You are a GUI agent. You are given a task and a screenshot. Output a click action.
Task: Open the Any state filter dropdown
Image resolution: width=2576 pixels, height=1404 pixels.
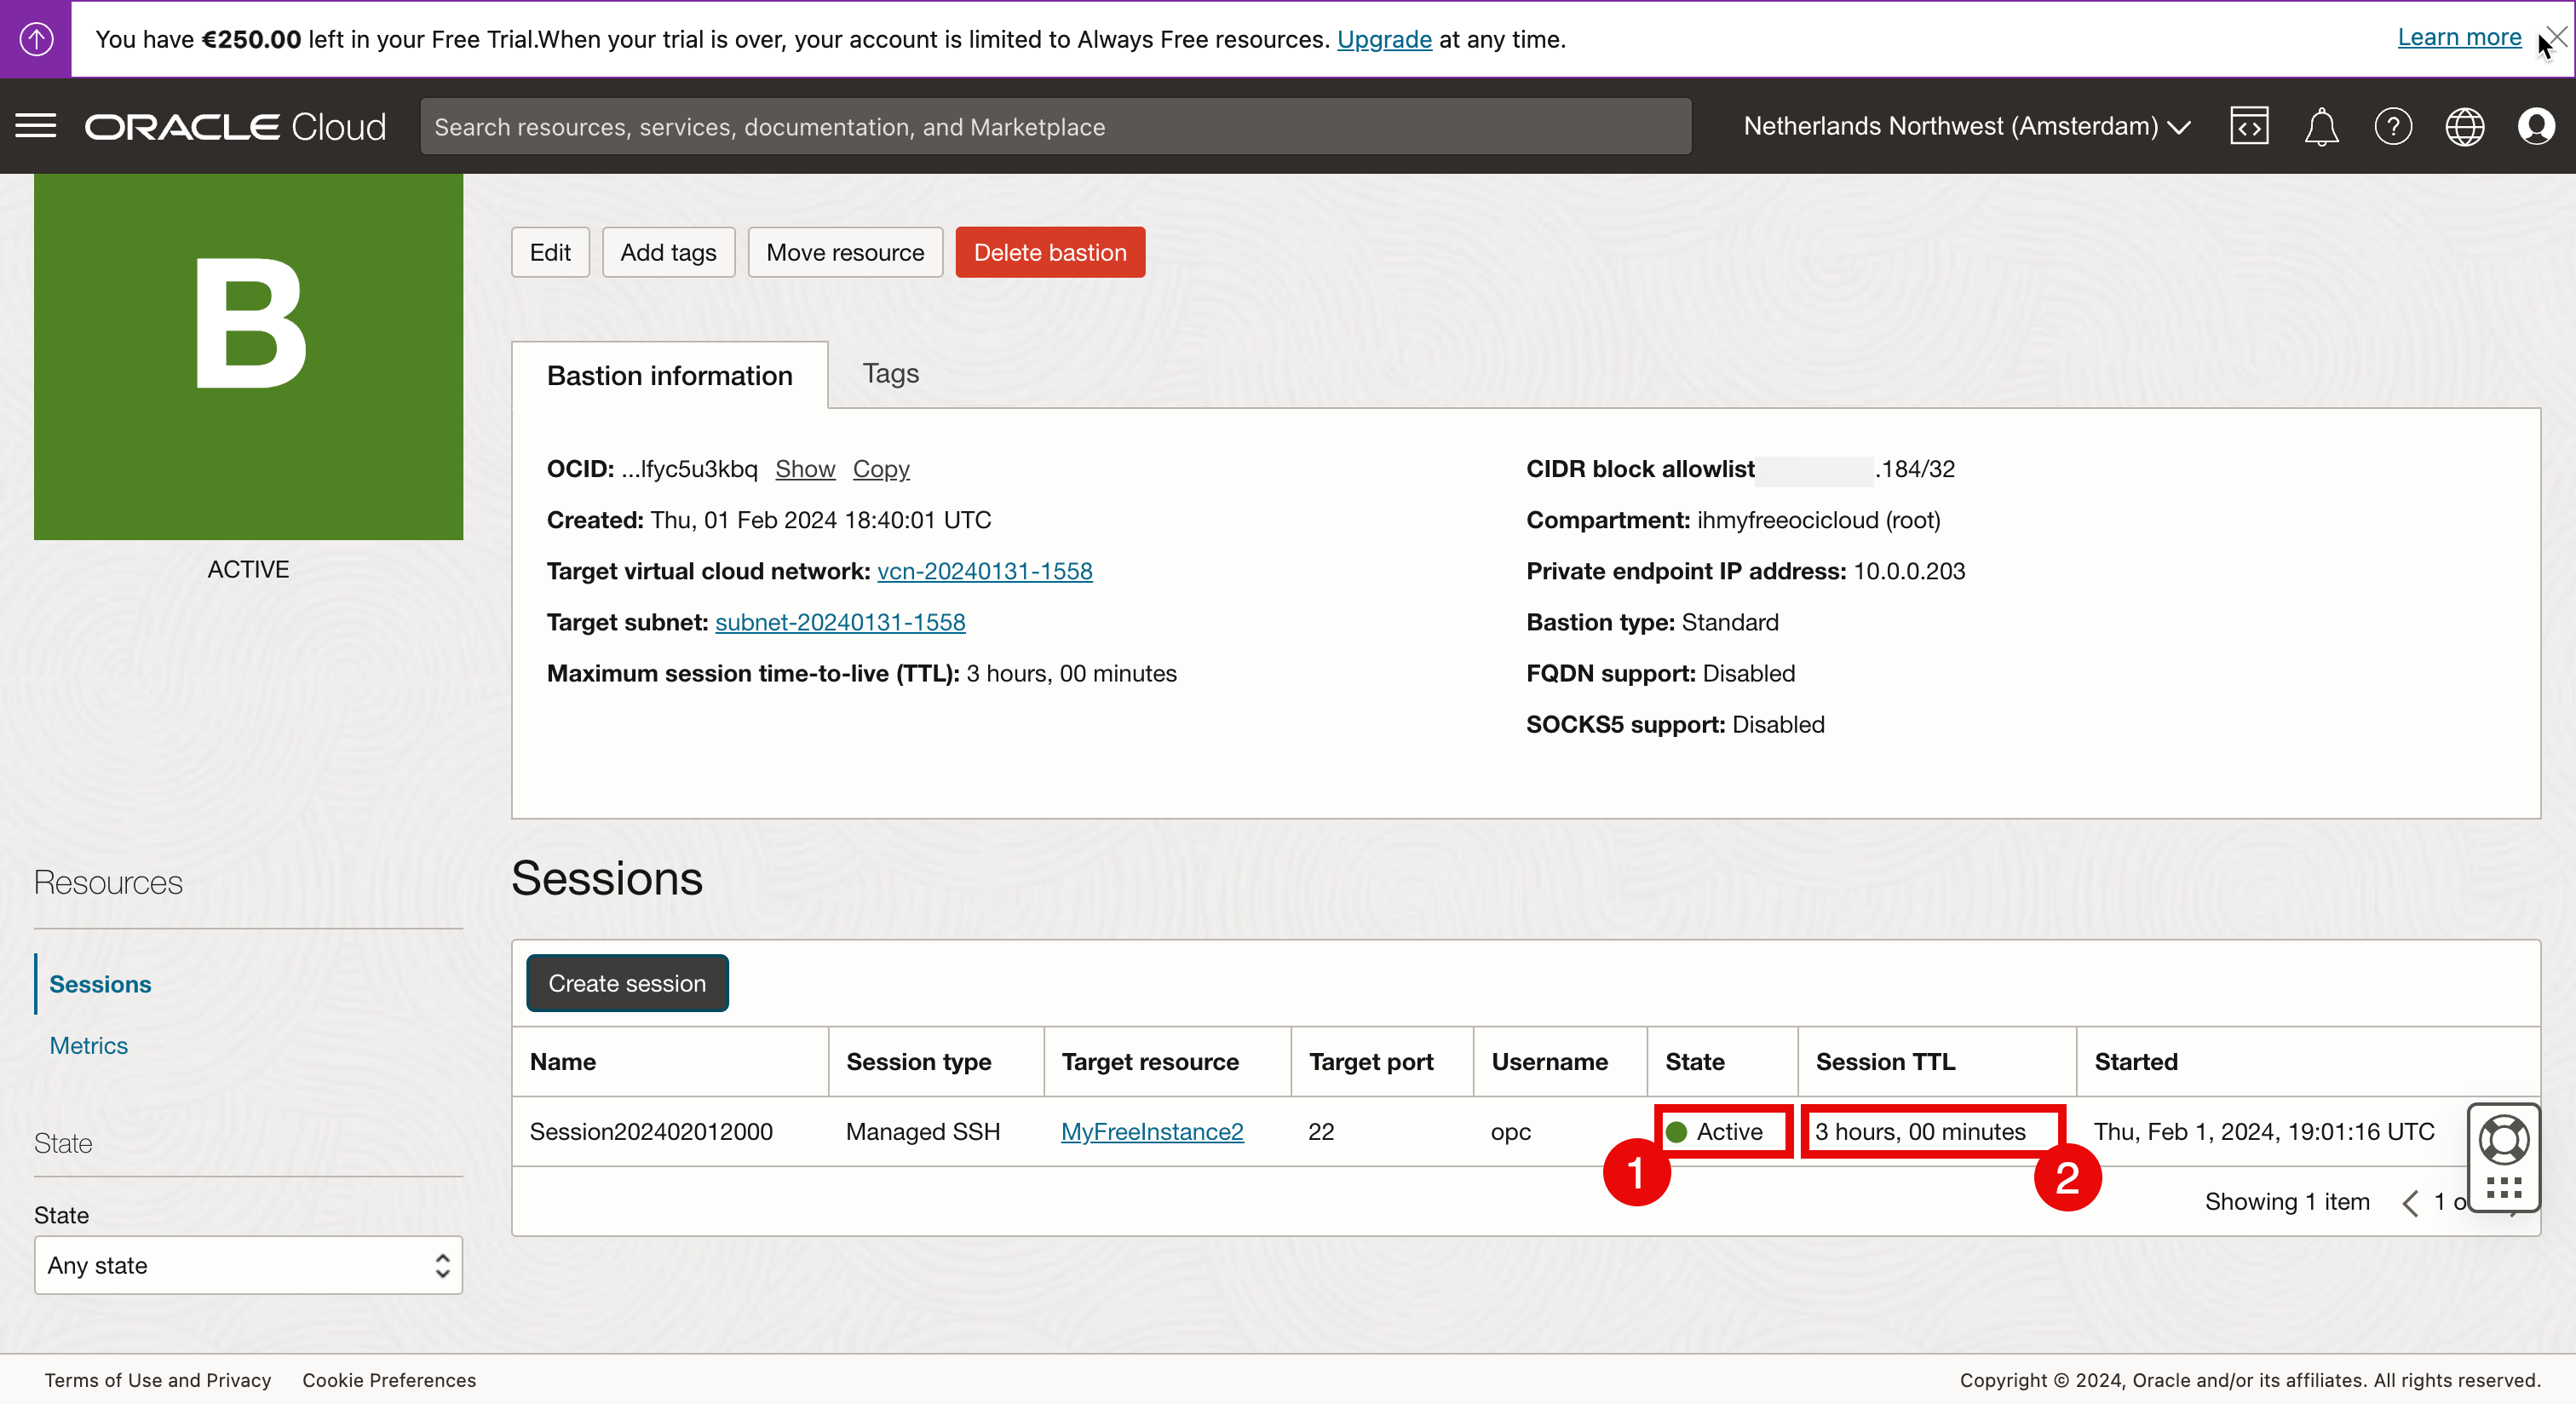pos(248,1265)
